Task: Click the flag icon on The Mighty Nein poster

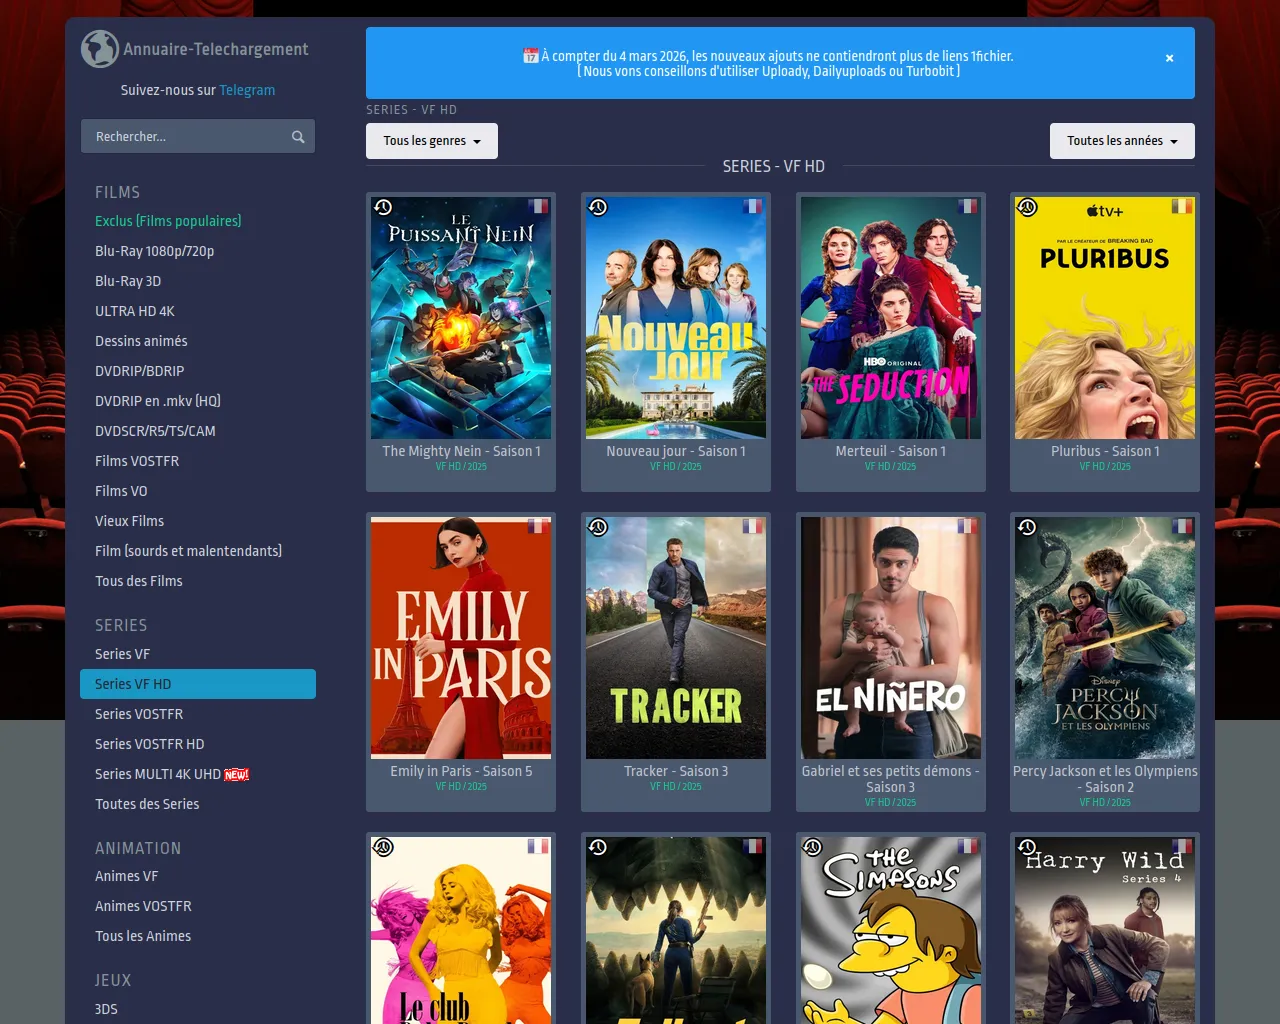Action: pyautogui.click(x=538, y=206)
